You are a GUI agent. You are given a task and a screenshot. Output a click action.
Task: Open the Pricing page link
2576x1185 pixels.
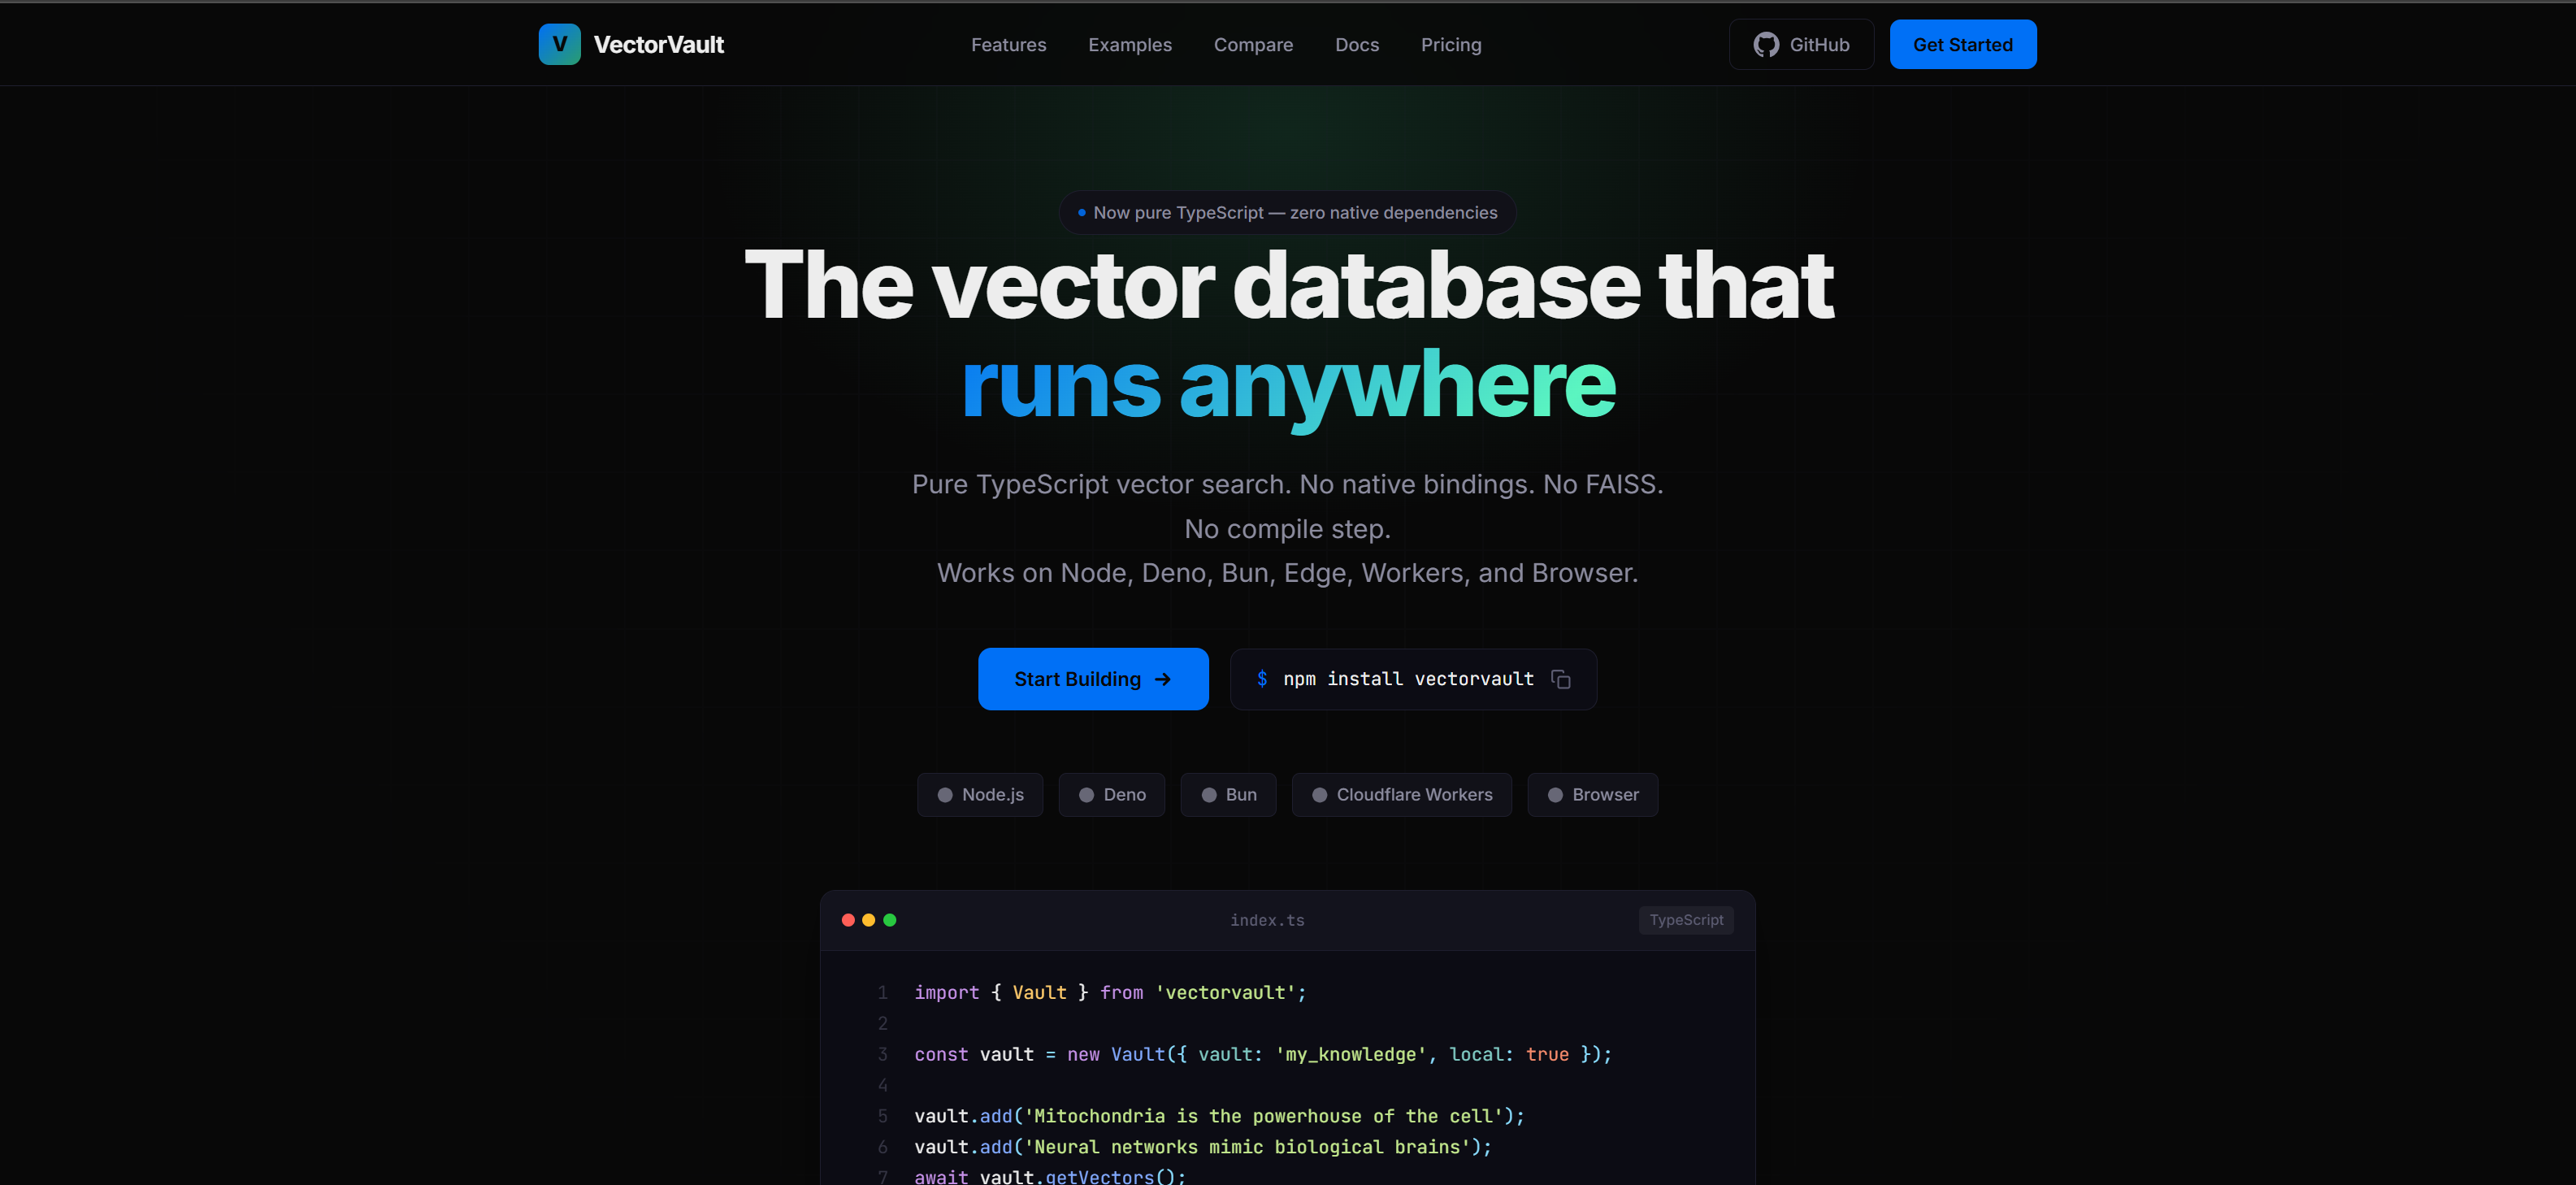[x=1451, y=44]
